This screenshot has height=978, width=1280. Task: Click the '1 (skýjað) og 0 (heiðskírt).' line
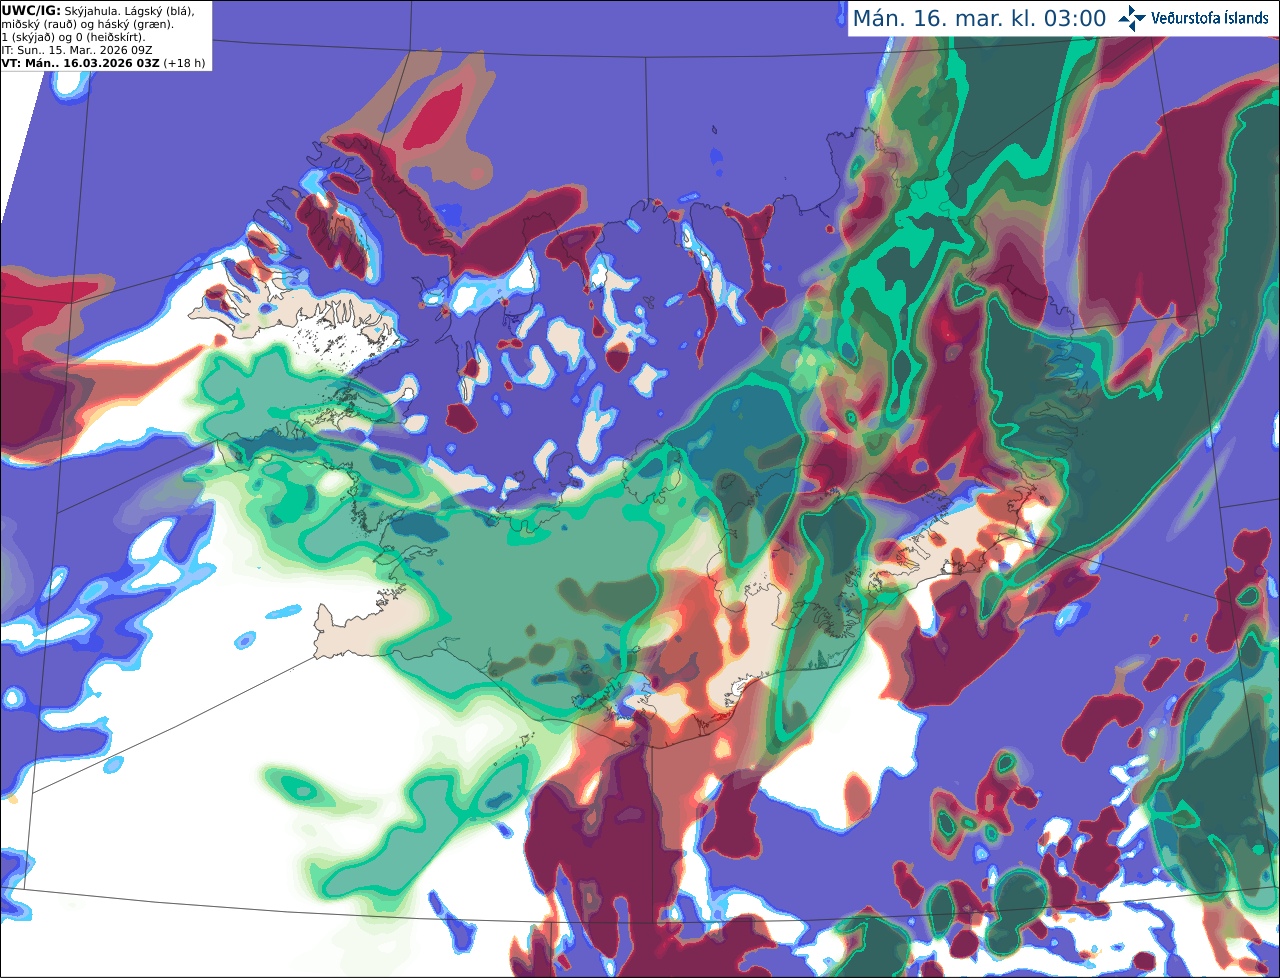(73, 37)
